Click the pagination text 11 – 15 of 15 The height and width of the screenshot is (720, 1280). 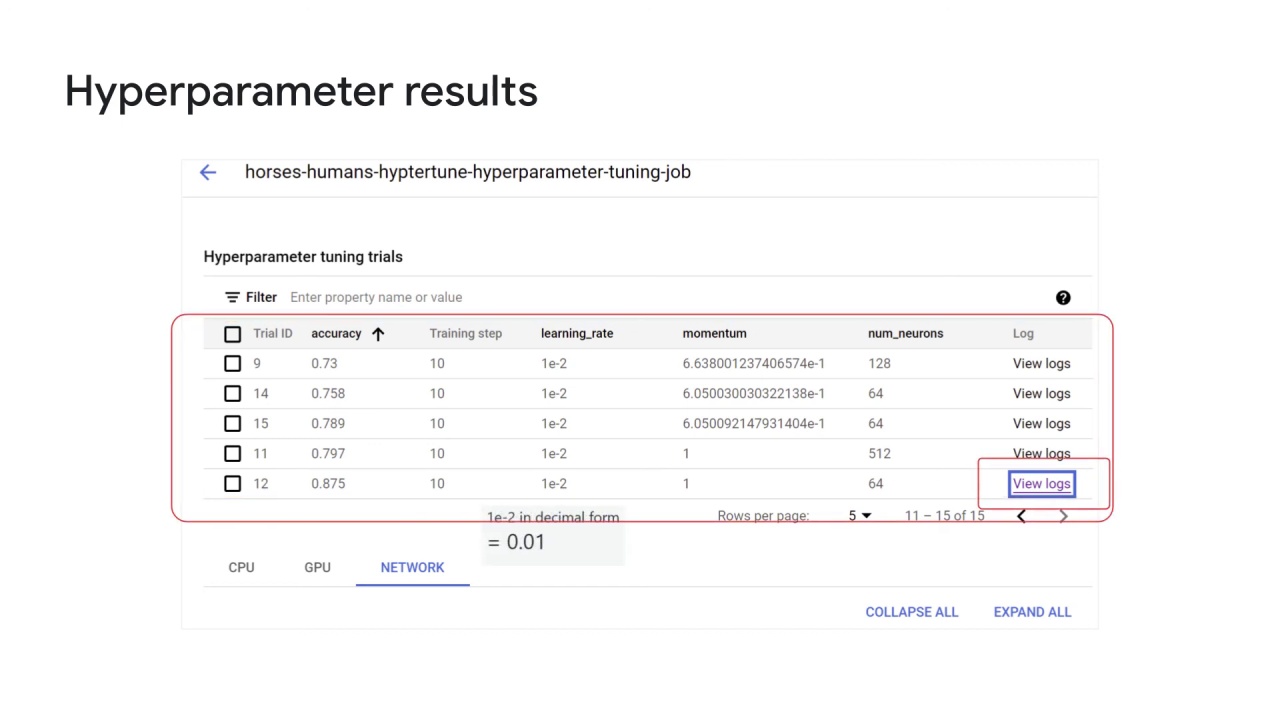point(945,516)
